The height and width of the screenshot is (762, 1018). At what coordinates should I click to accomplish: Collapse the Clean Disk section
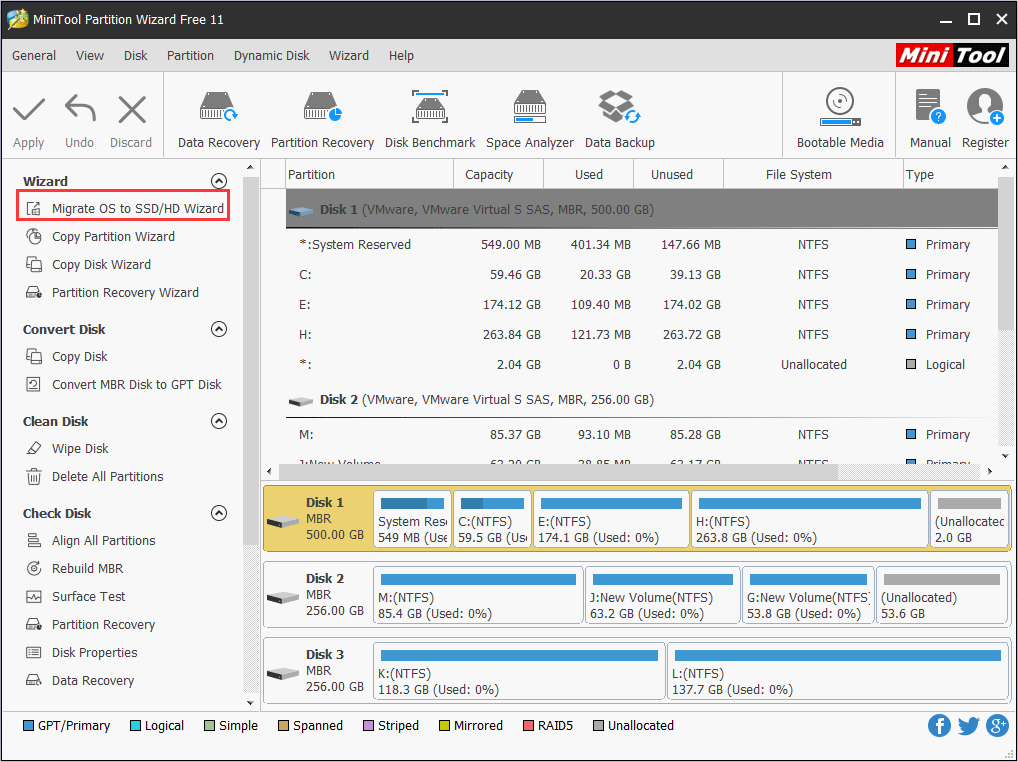[219, 421]
